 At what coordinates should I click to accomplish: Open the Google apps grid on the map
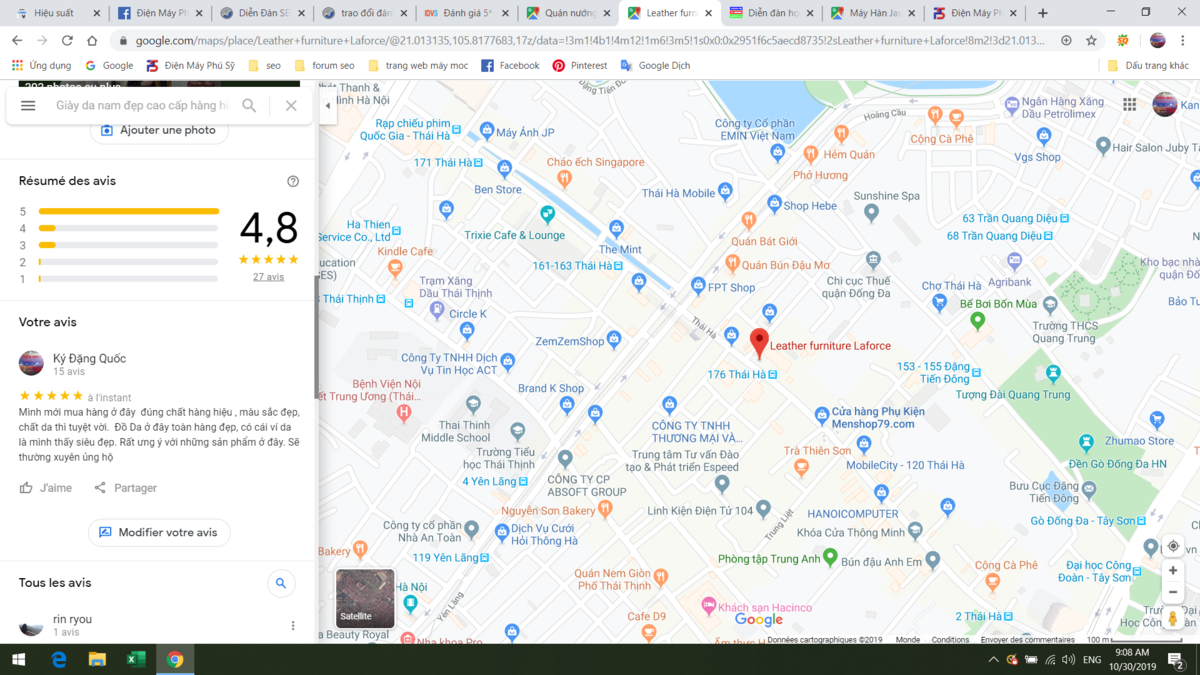click(1129, 104)
